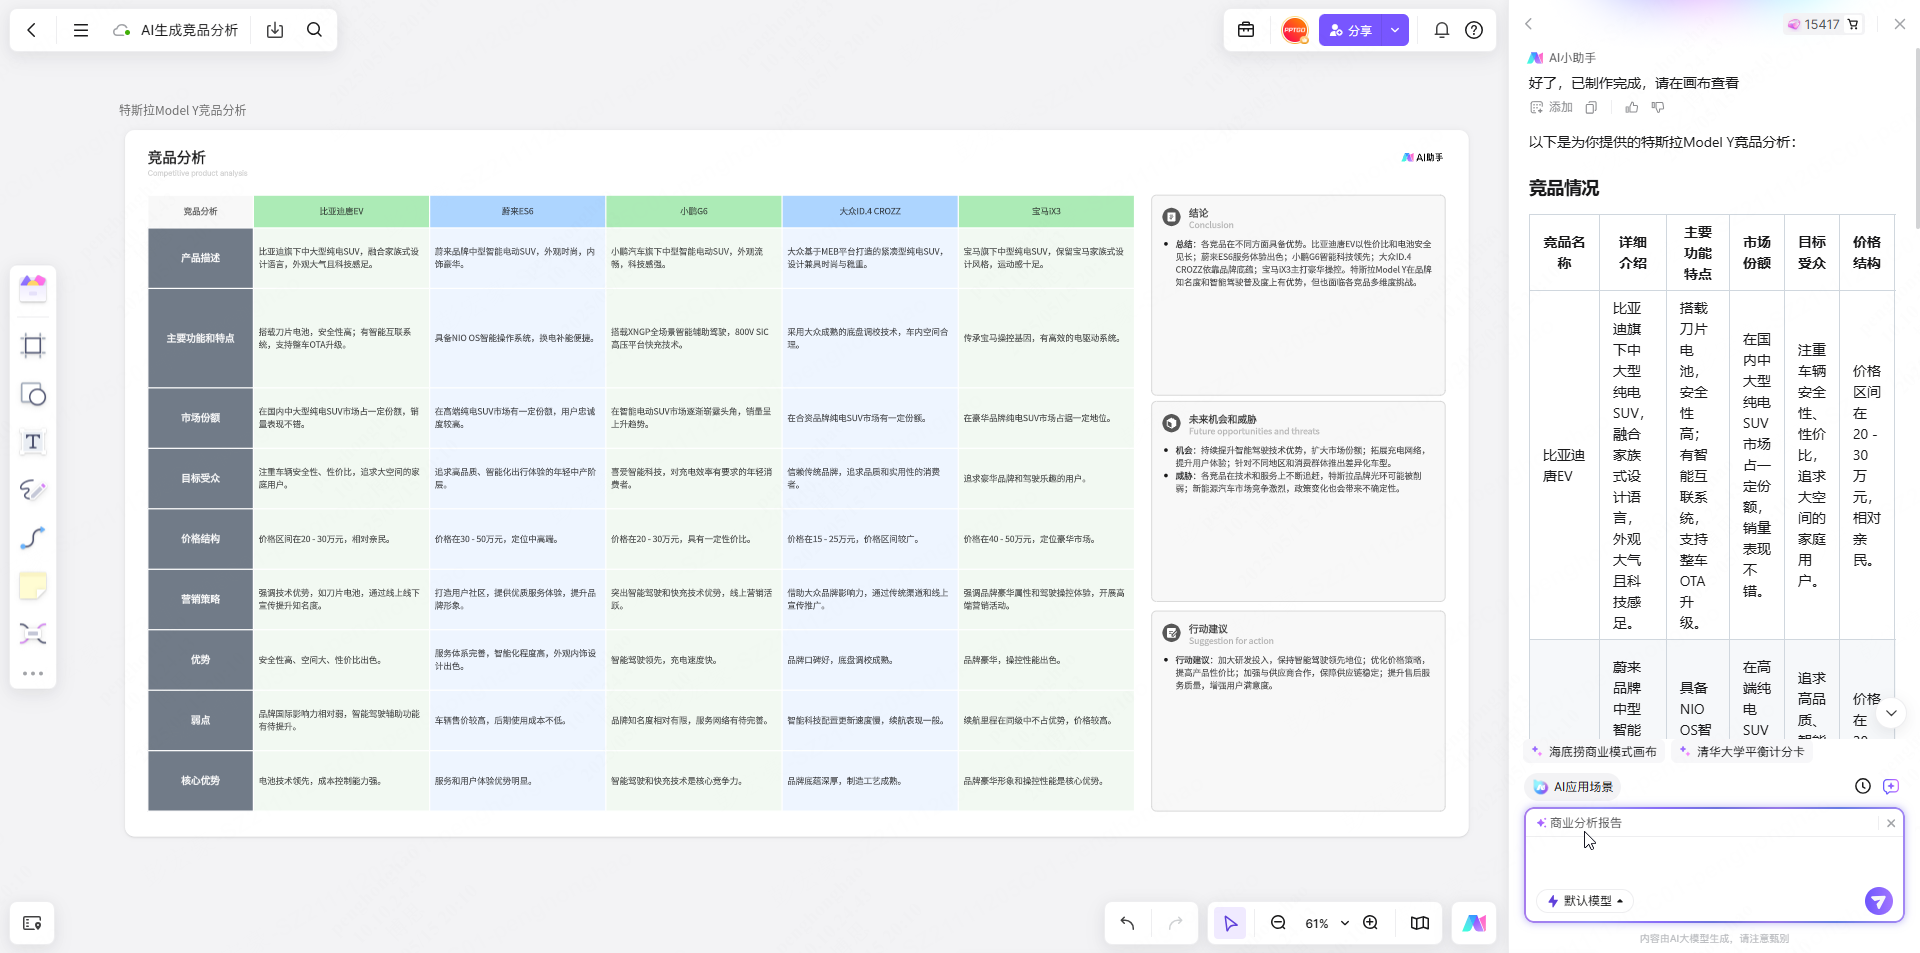1920x953 pixels.
Task: Copy the AI reply with copy icon
Action: click(x=1592, y=107)
